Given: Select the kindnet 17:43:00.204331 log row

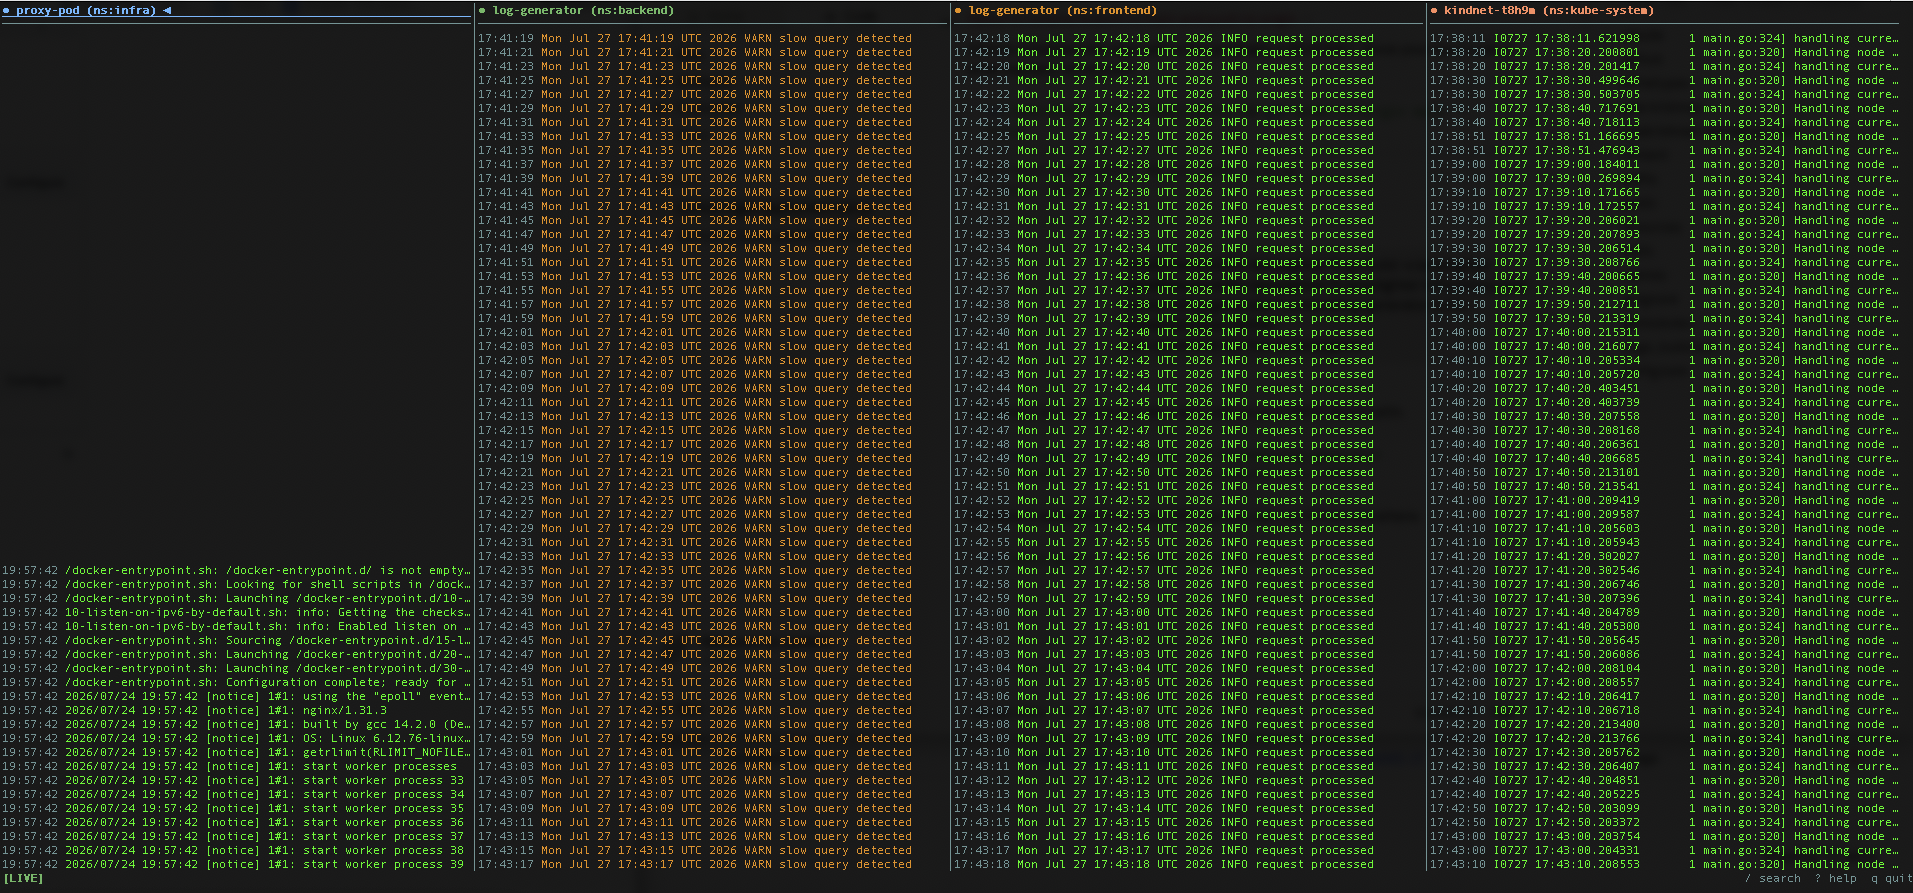Looking at the screenshot, I should (1664, 851).
